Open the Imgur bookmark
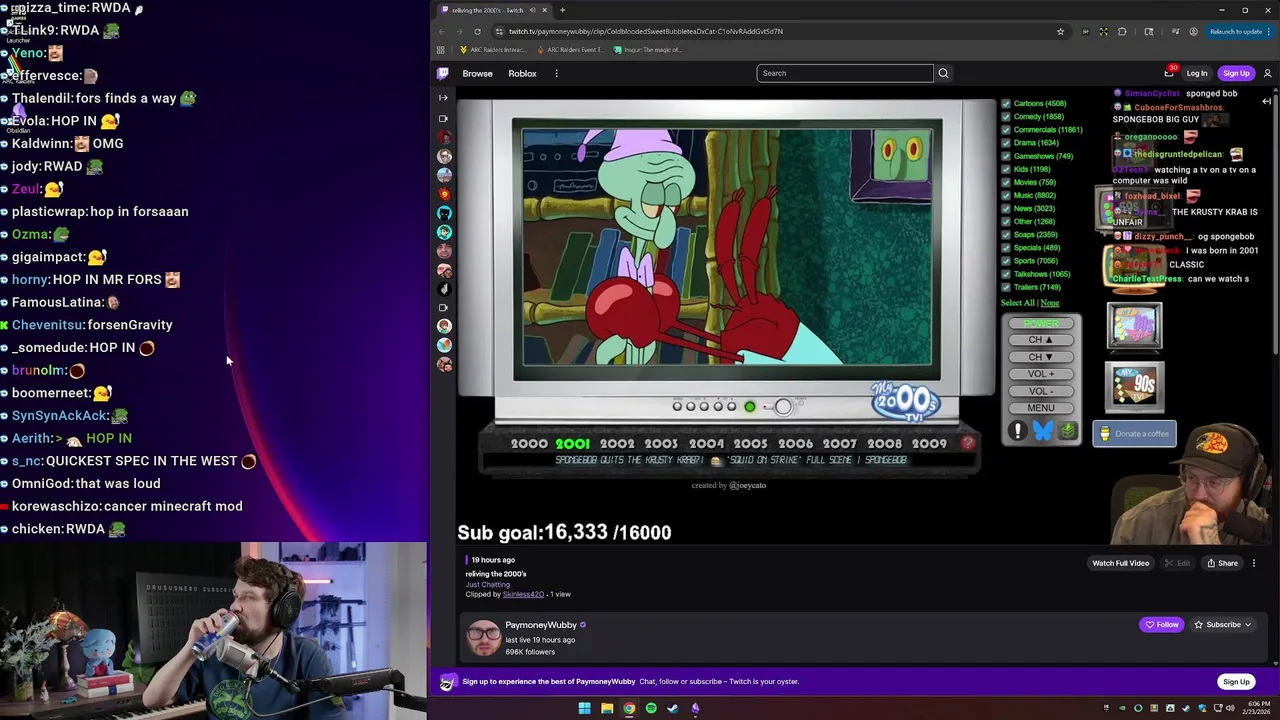 (x=648, y=49)
